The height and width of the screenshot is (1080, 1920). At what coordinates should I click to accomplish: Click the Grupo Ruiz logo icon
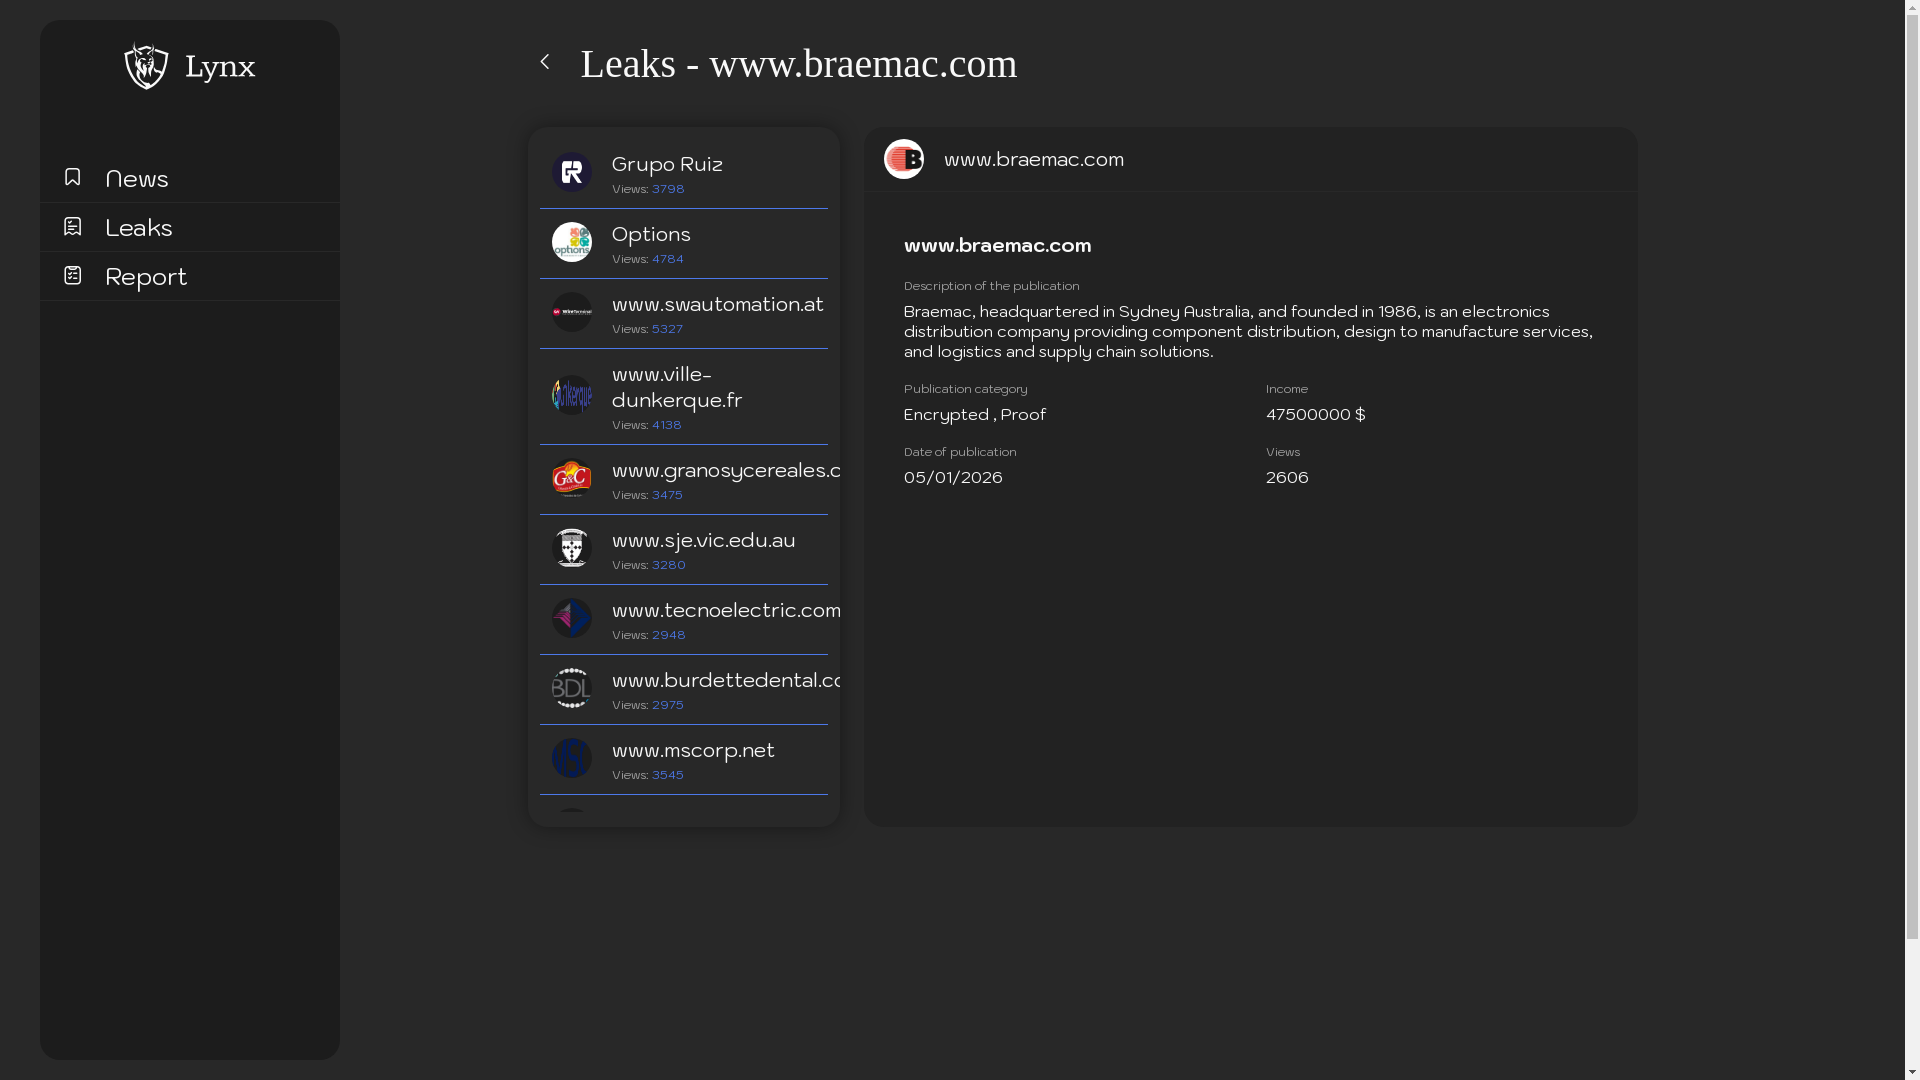coord(572,172)
